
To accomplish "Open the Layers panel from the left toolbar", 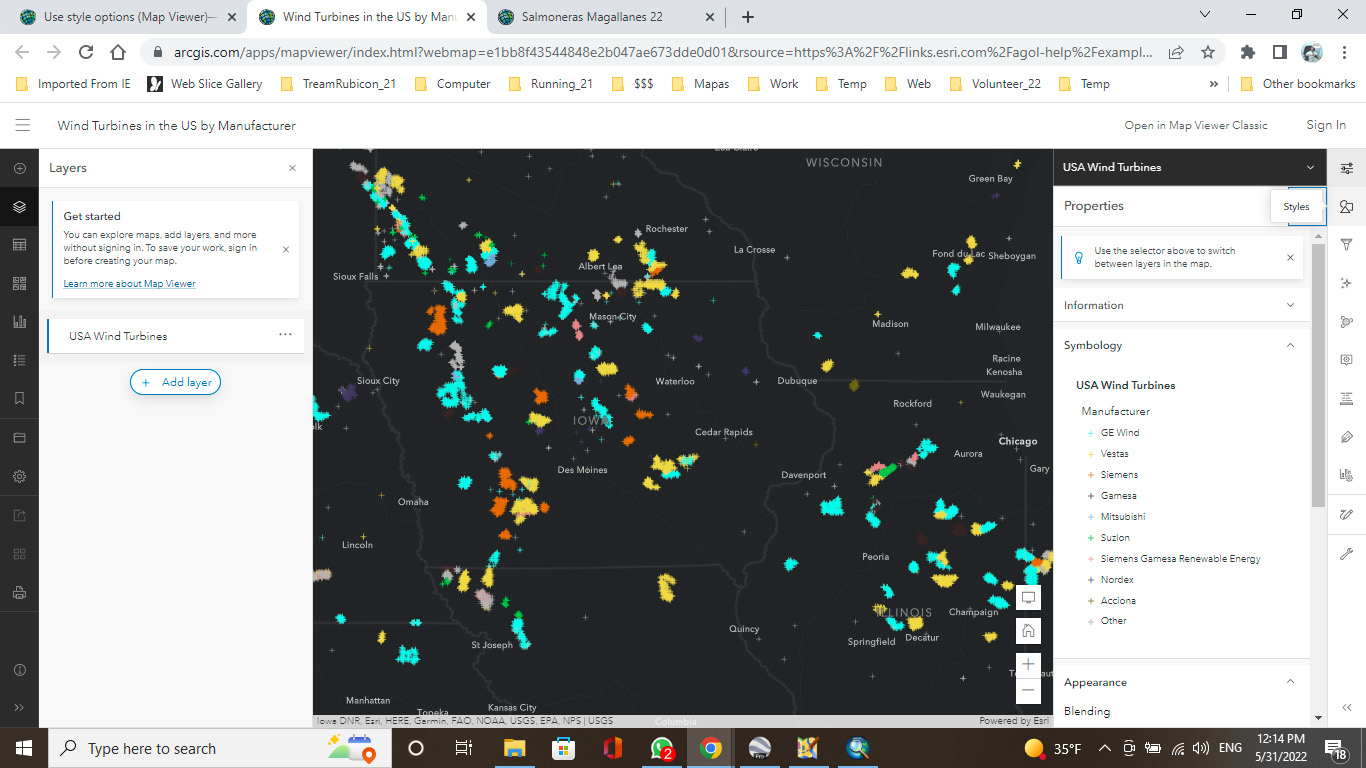I will click(19, 207).
